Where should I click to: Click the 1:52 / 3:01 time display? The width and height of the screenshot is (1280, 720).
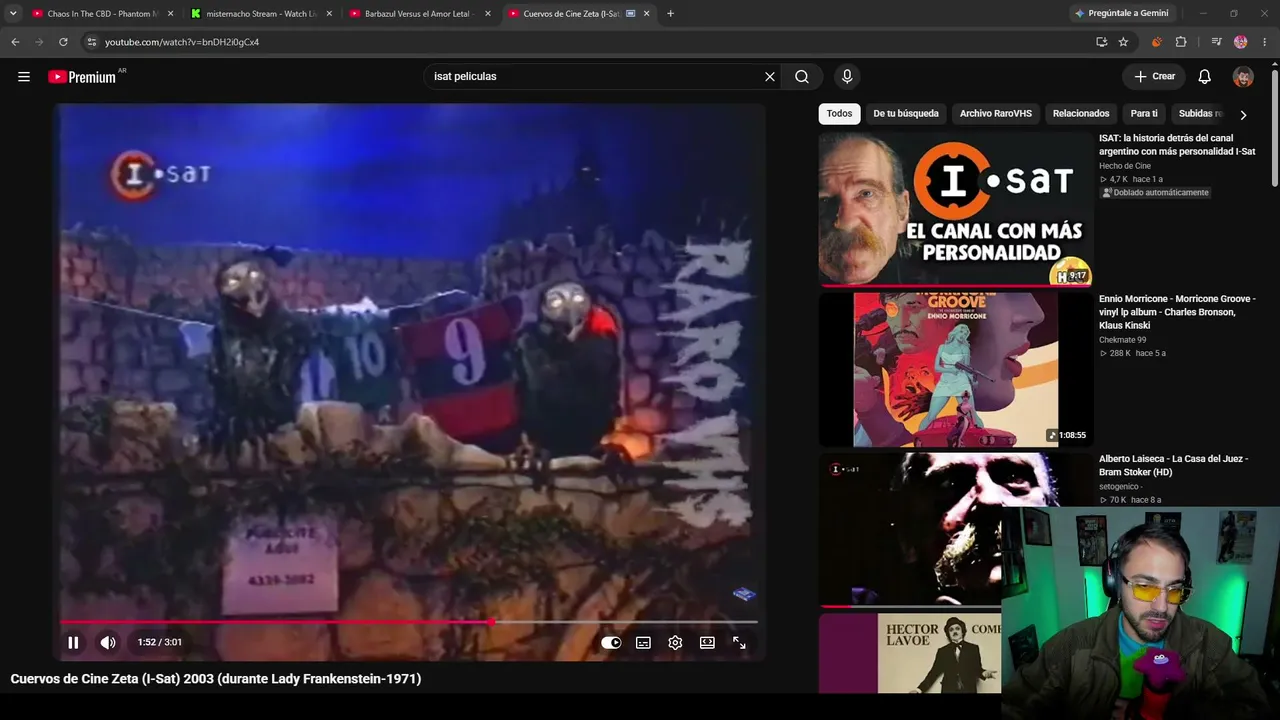pyautogui.click(x=160, y=642)
